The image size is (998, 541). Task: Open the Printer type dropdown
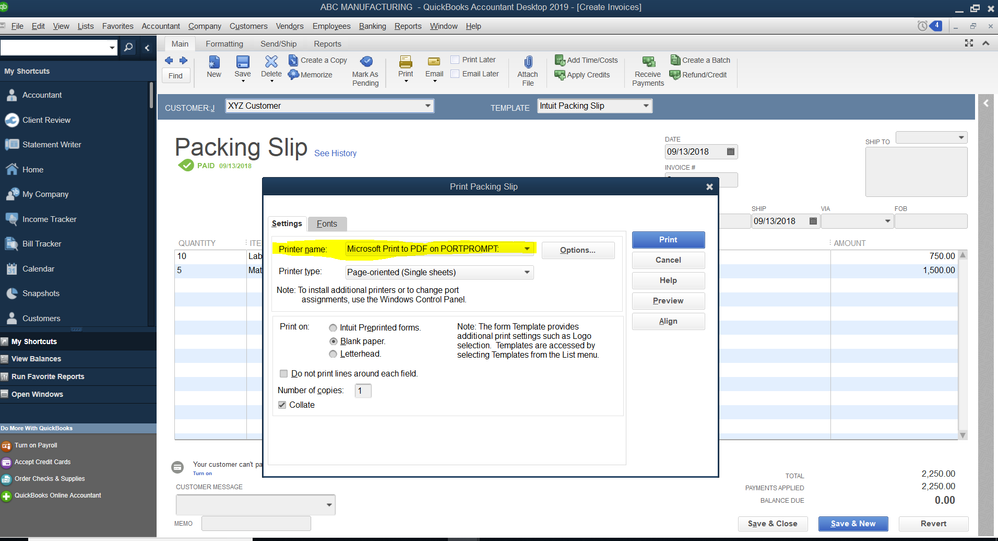coord(527,272)
